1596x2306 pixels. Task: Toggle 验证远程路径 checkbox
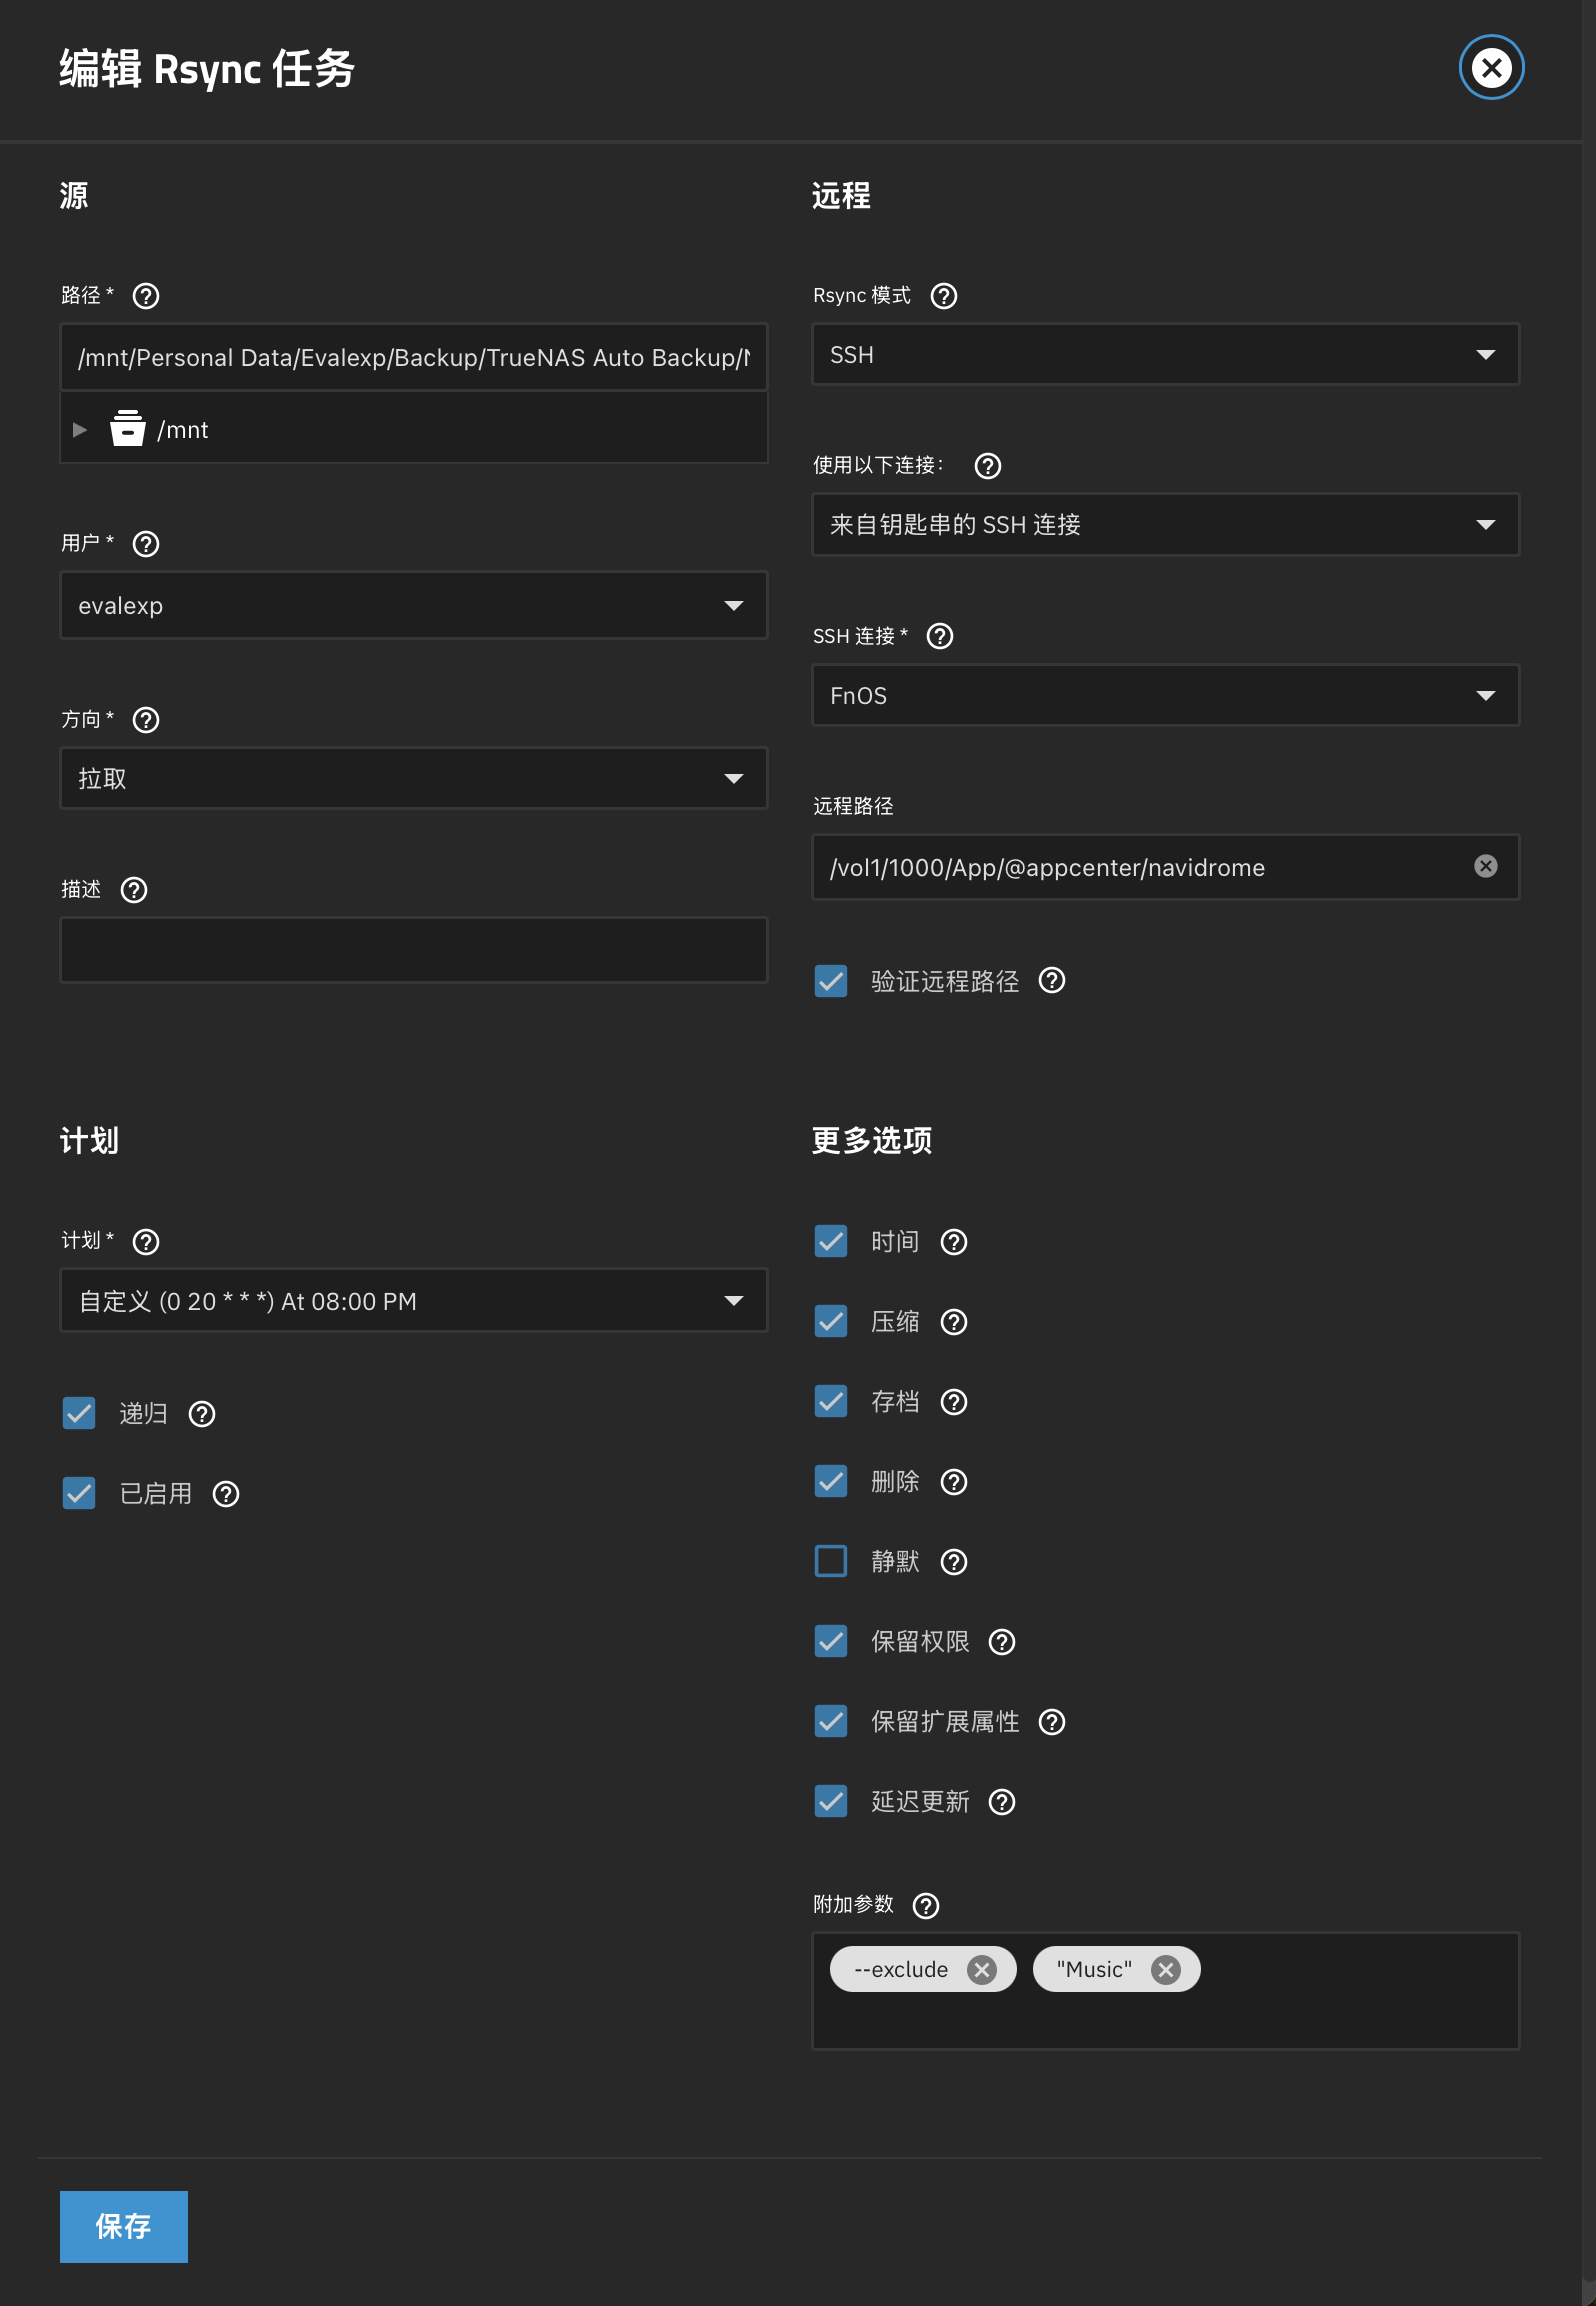[x=831, y=981]
